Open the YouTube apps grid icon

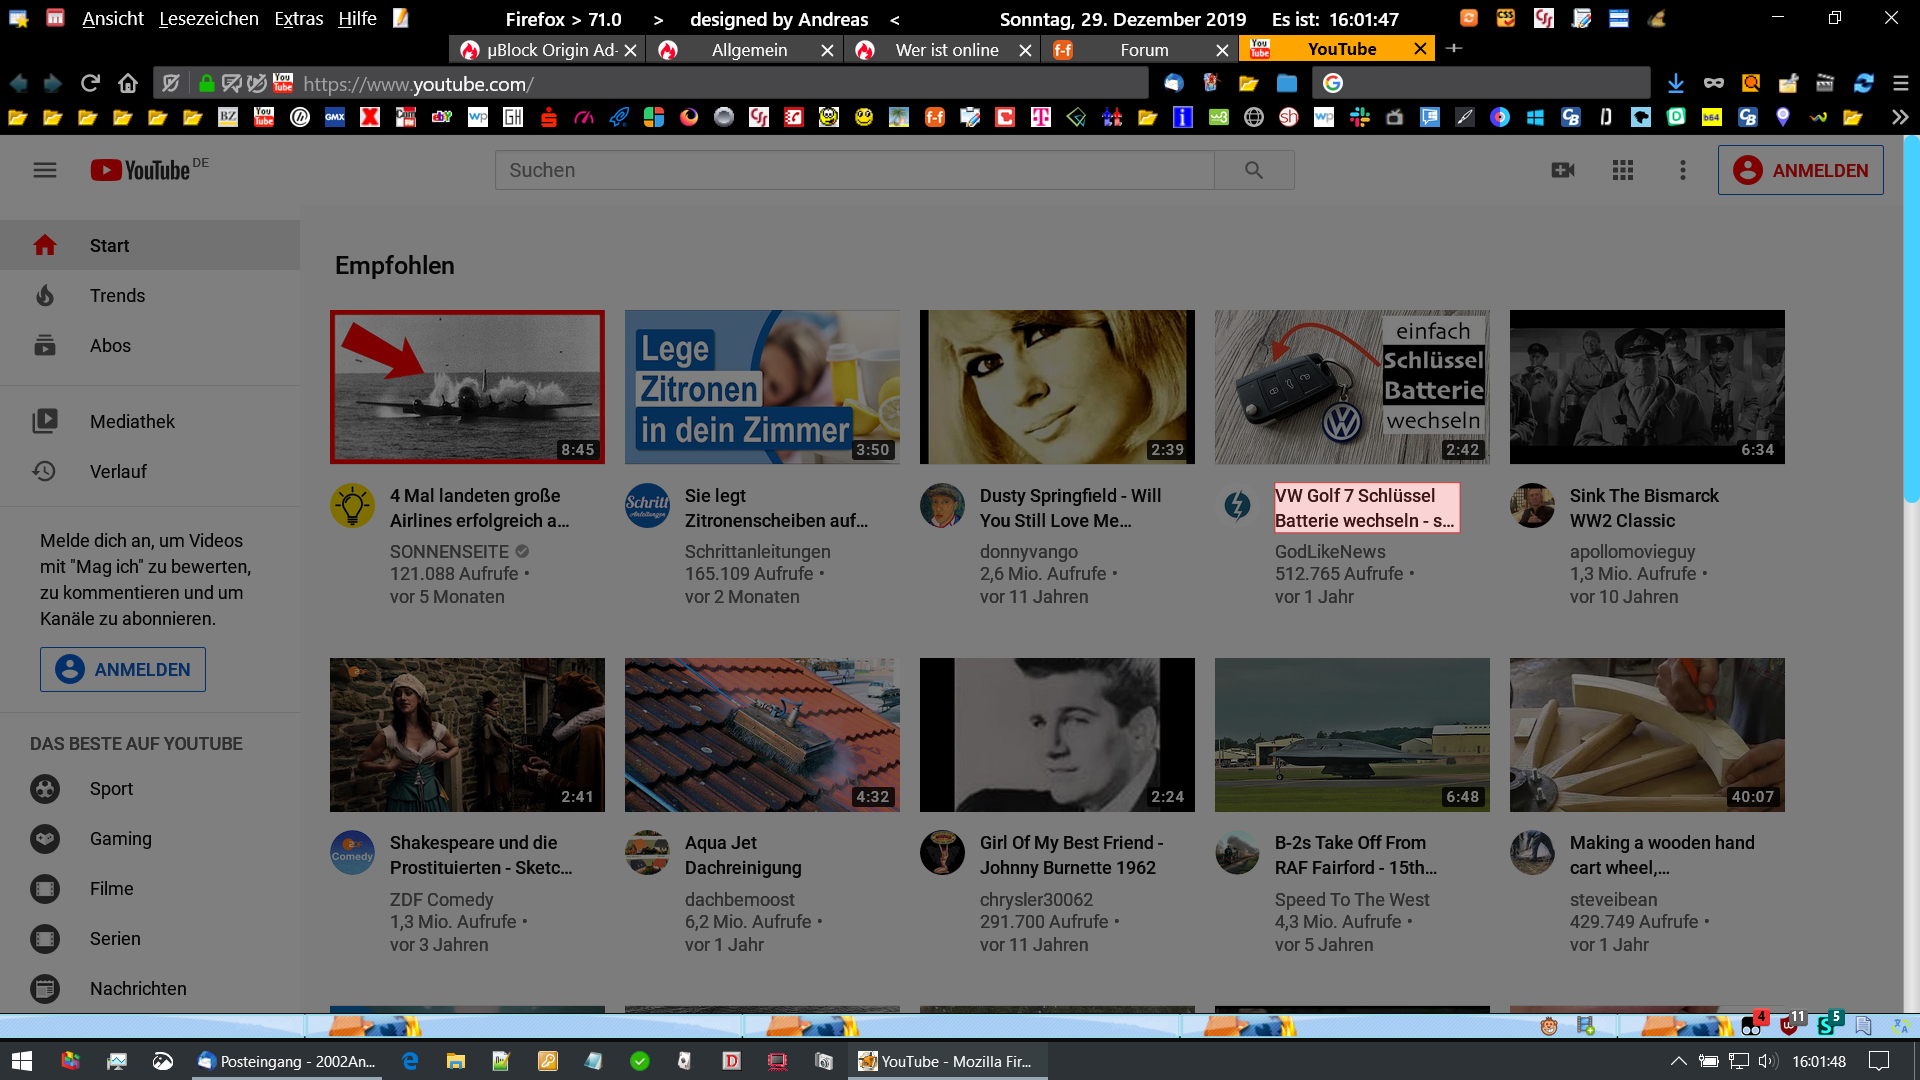click(1623, 170)
